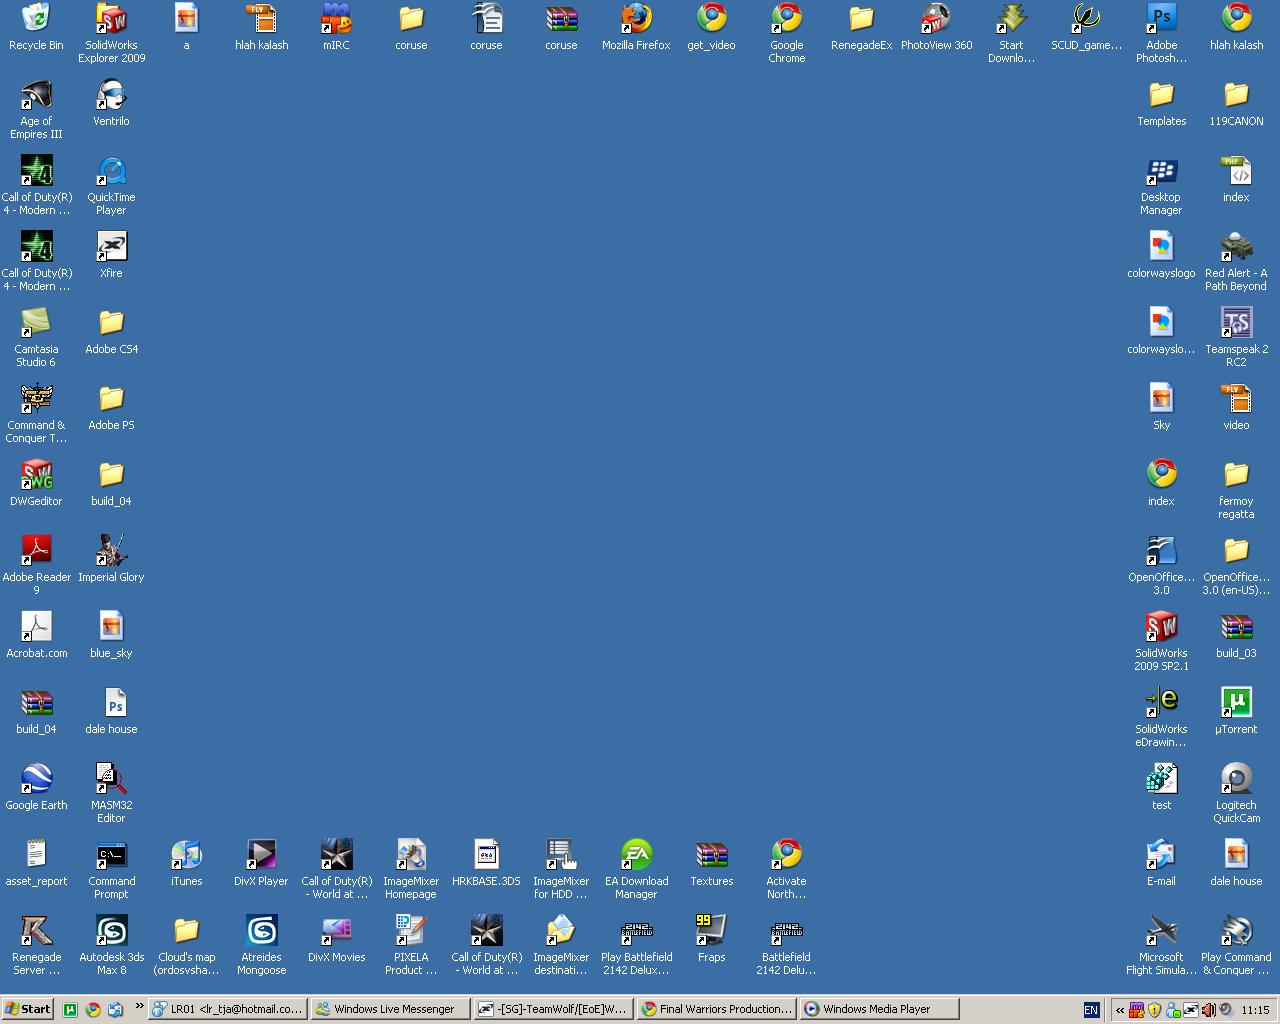
Task: Open the Mozilla Firefox desktop shortcut
Action: pyautogui.click(x=636, y=19)
